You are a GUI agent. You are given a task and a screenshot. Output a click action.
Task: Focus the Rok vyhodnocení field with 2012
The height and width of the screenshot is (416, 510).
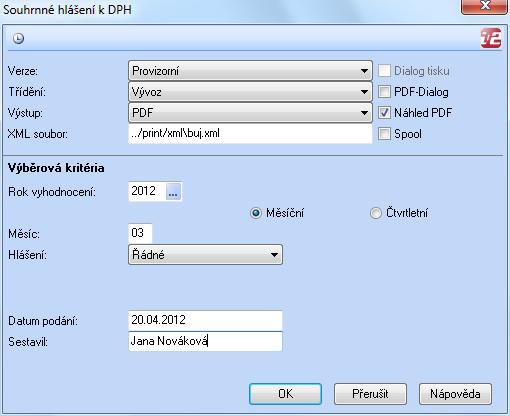click(147, 191)
